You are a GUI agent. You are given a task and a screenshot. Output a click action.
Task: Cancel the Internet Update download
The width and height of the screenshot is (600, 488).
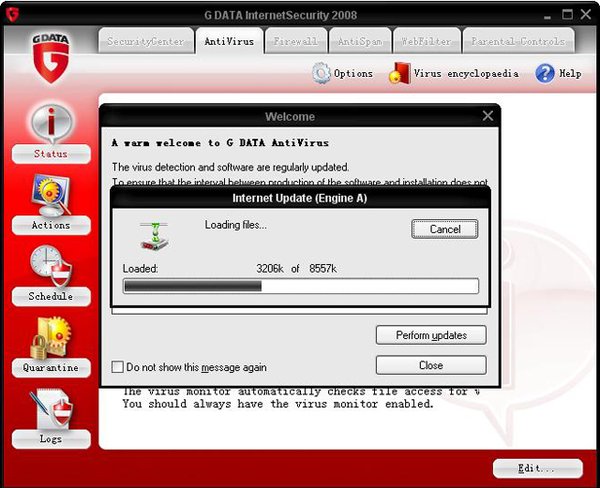click(444, 229)
